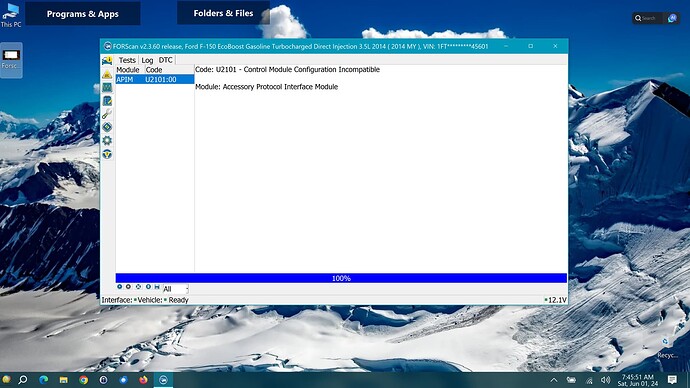Click the reset DTC button in bottom toolbar

138,287
